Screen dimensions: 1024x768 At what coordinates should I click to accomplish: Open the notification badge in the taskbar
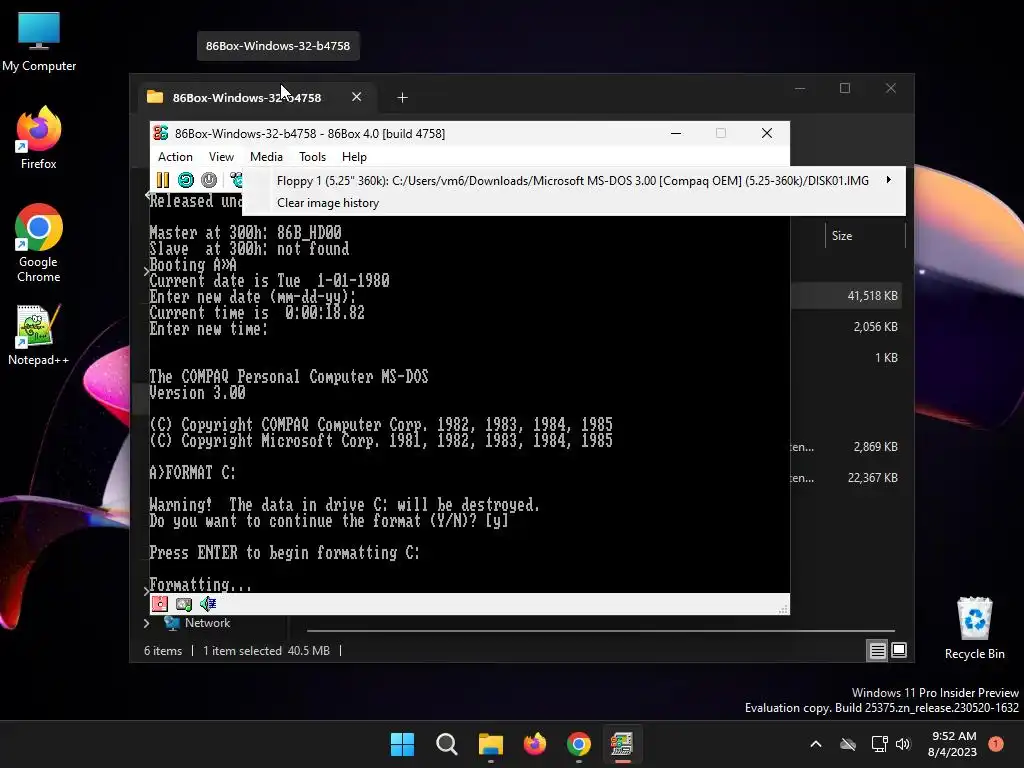996,743
